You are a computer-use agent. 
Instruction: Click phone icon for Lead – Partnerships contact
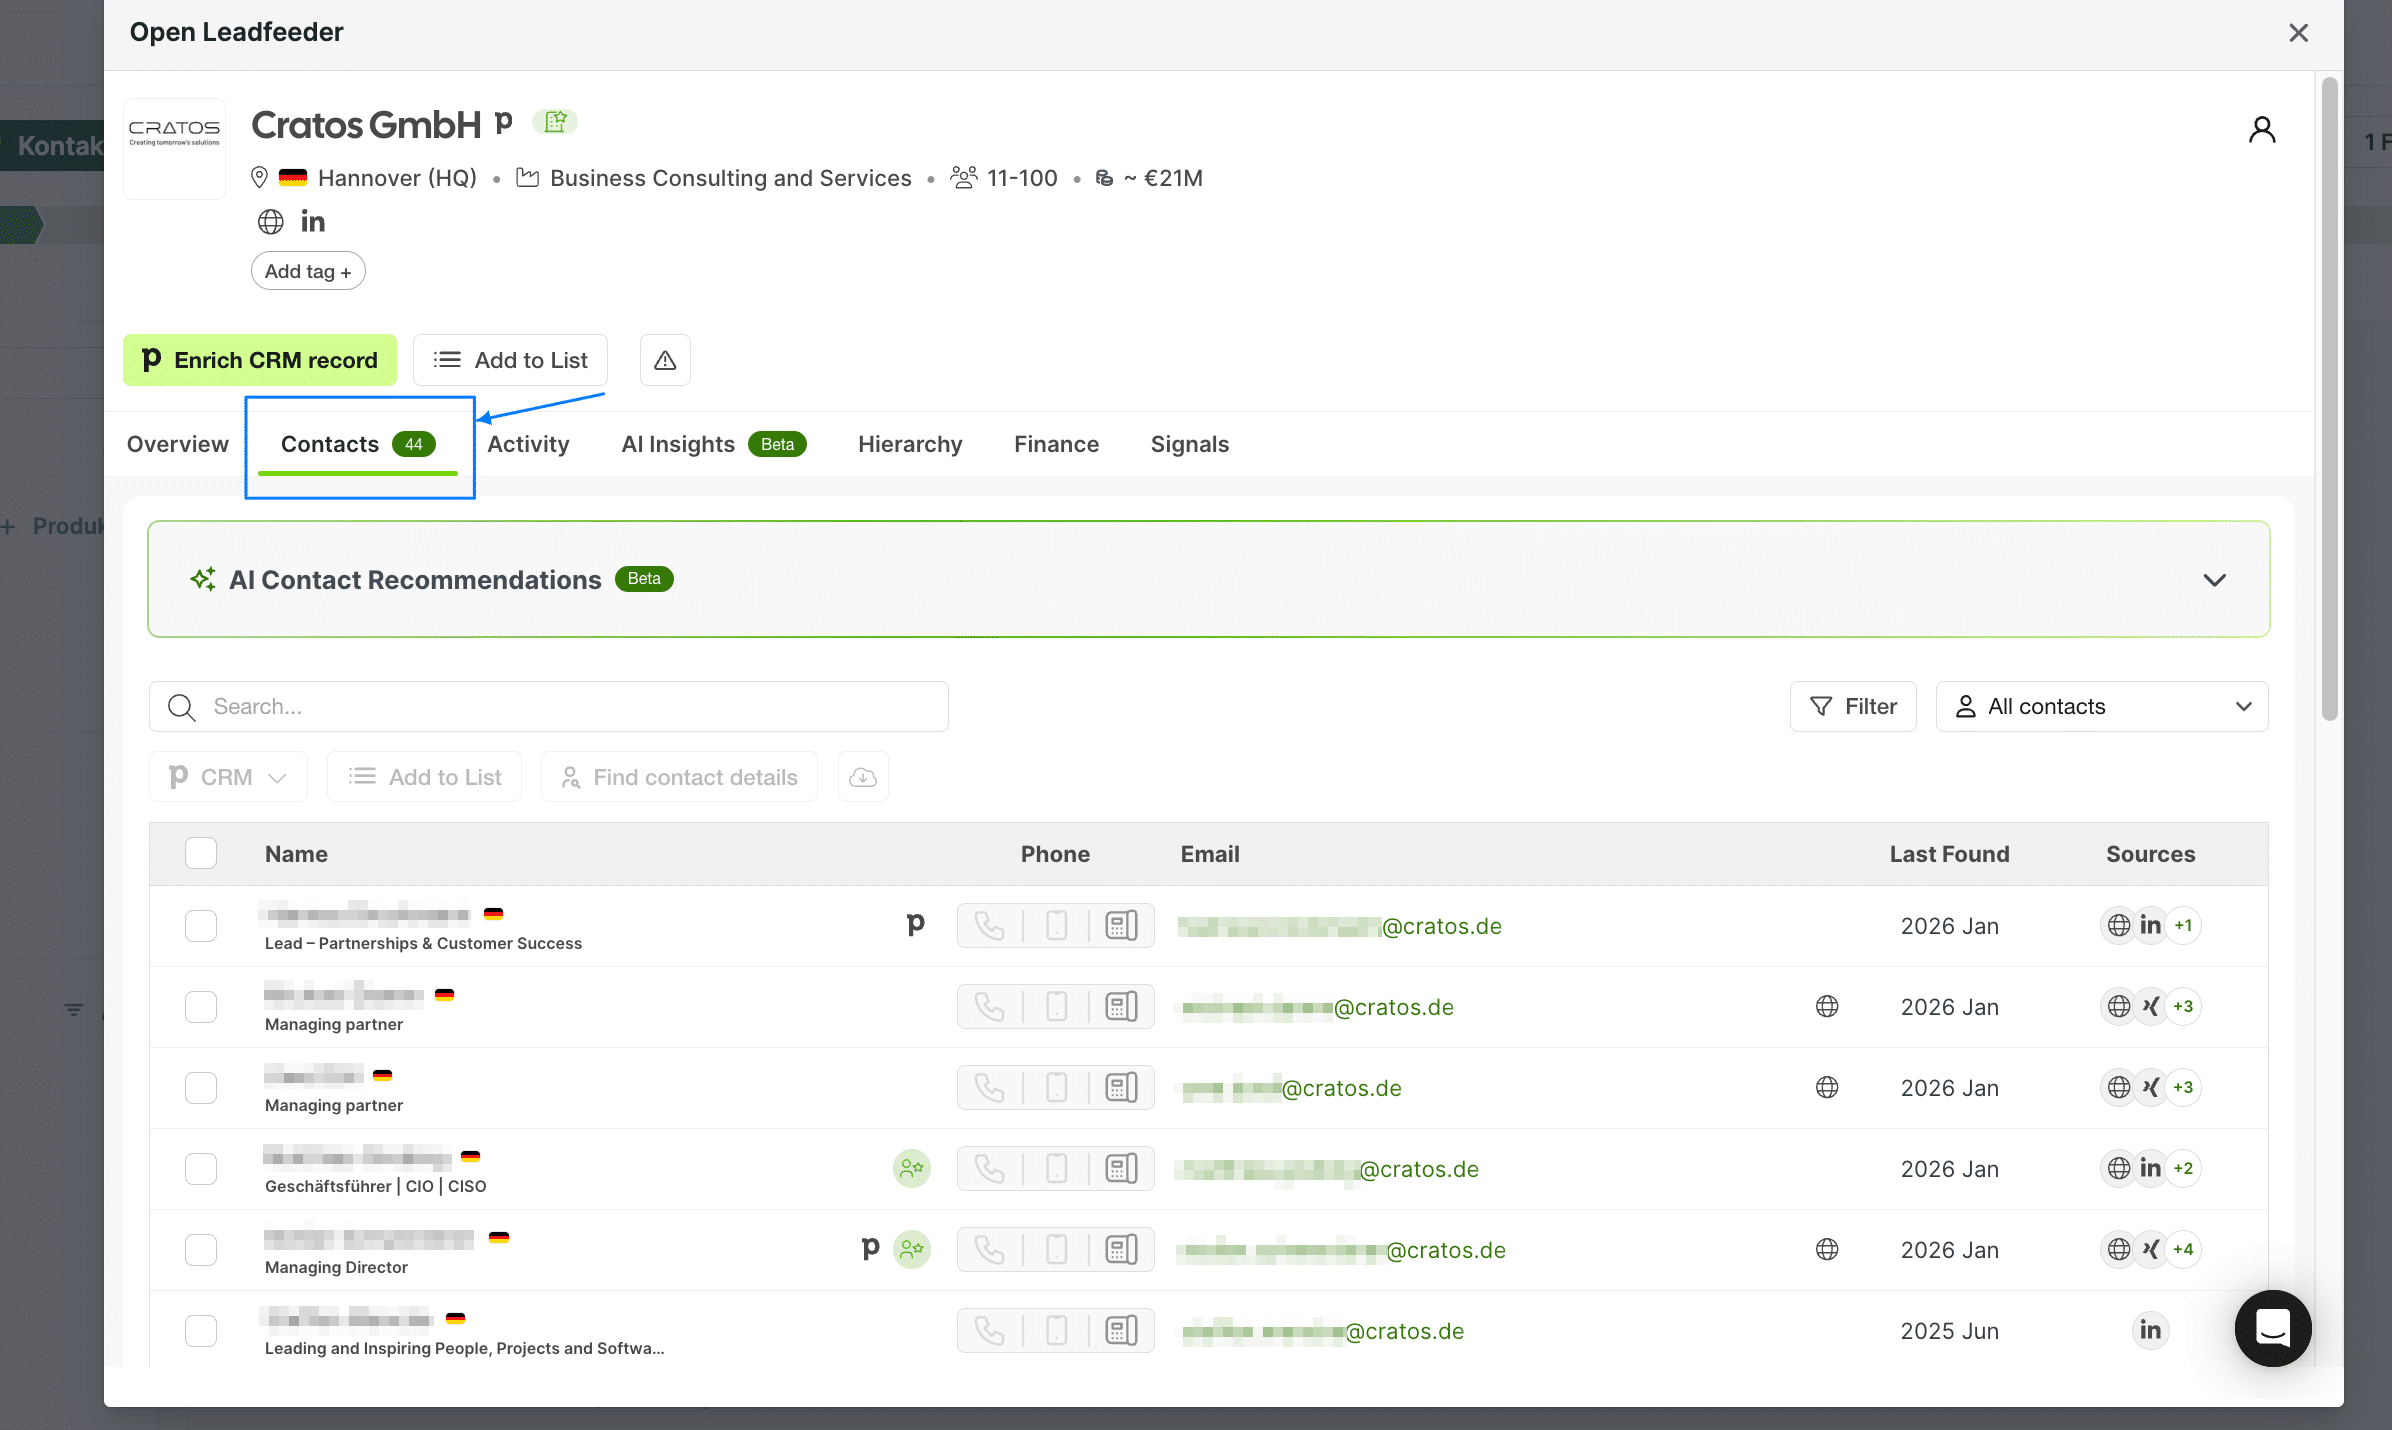pyautogui.click(x=989, y=926)
